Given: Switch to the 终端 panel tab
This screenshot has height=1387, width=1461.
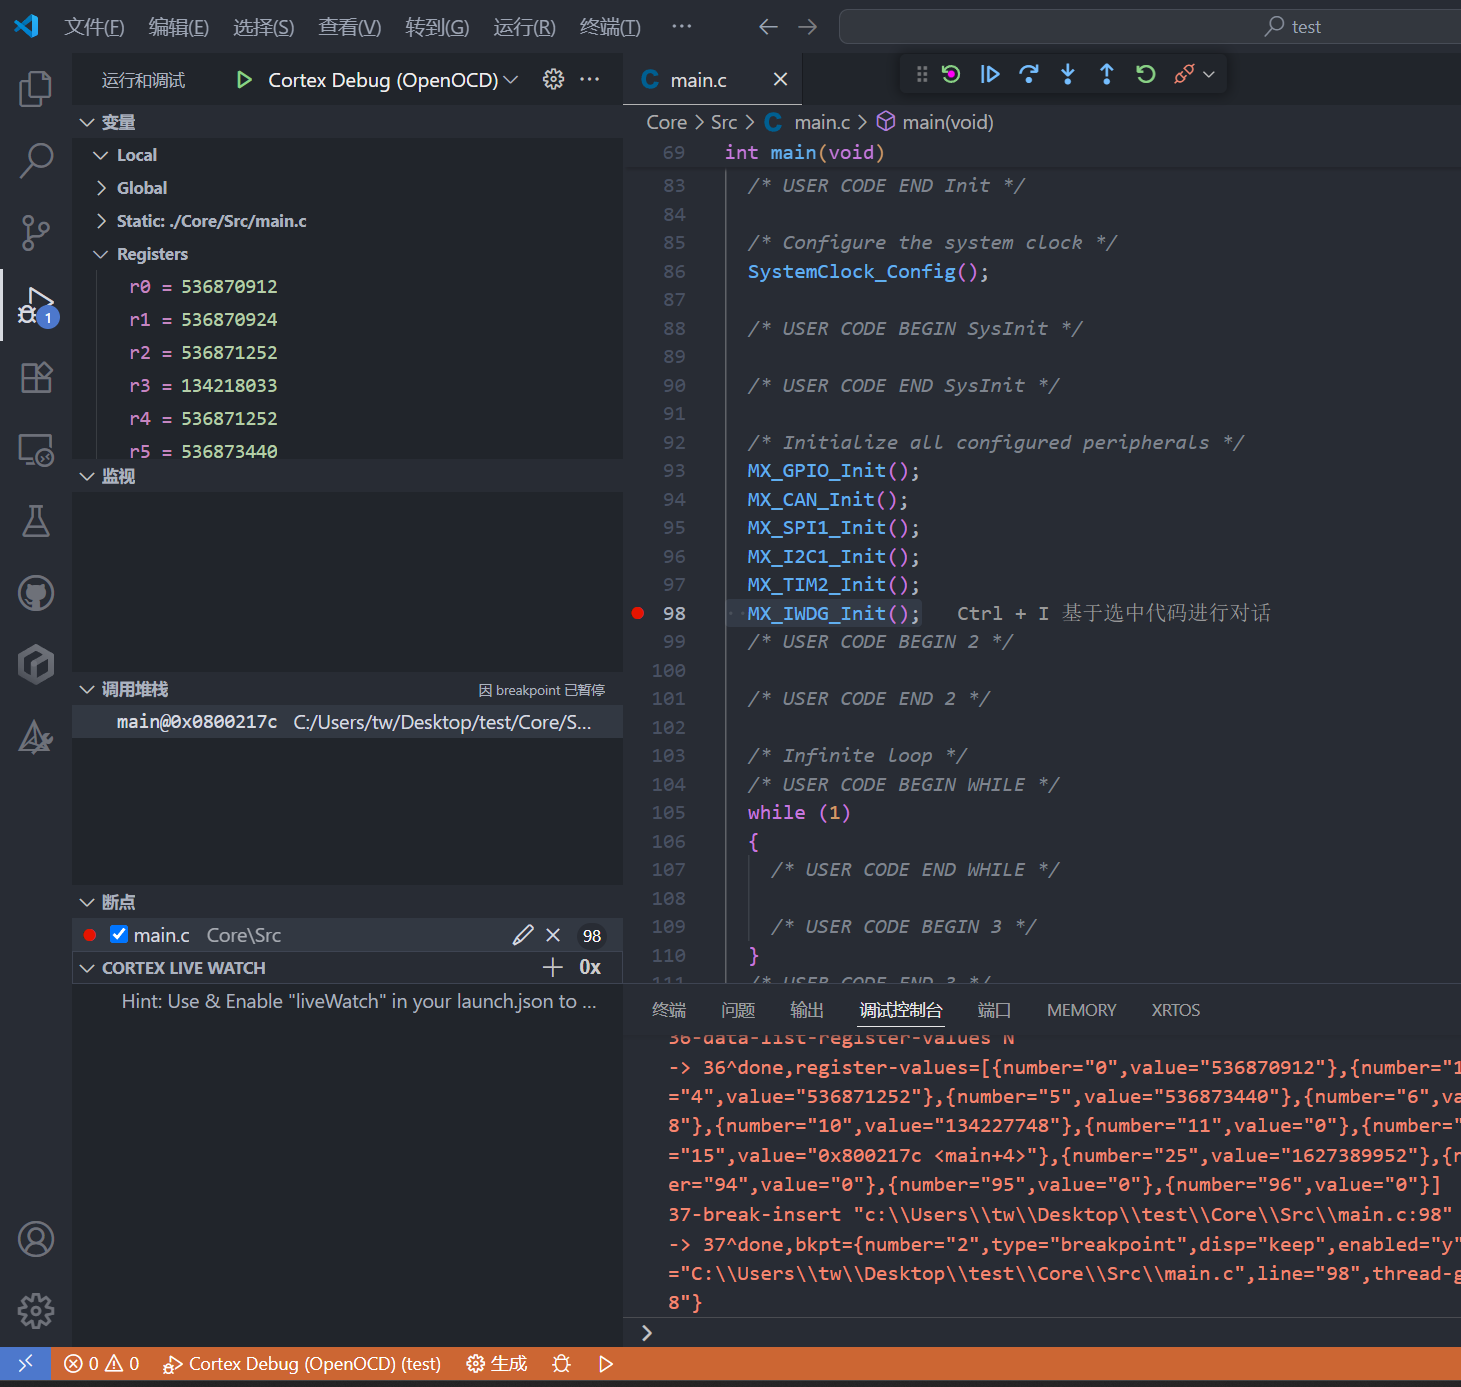Looking at the screenshot, I should [669, 1010].
